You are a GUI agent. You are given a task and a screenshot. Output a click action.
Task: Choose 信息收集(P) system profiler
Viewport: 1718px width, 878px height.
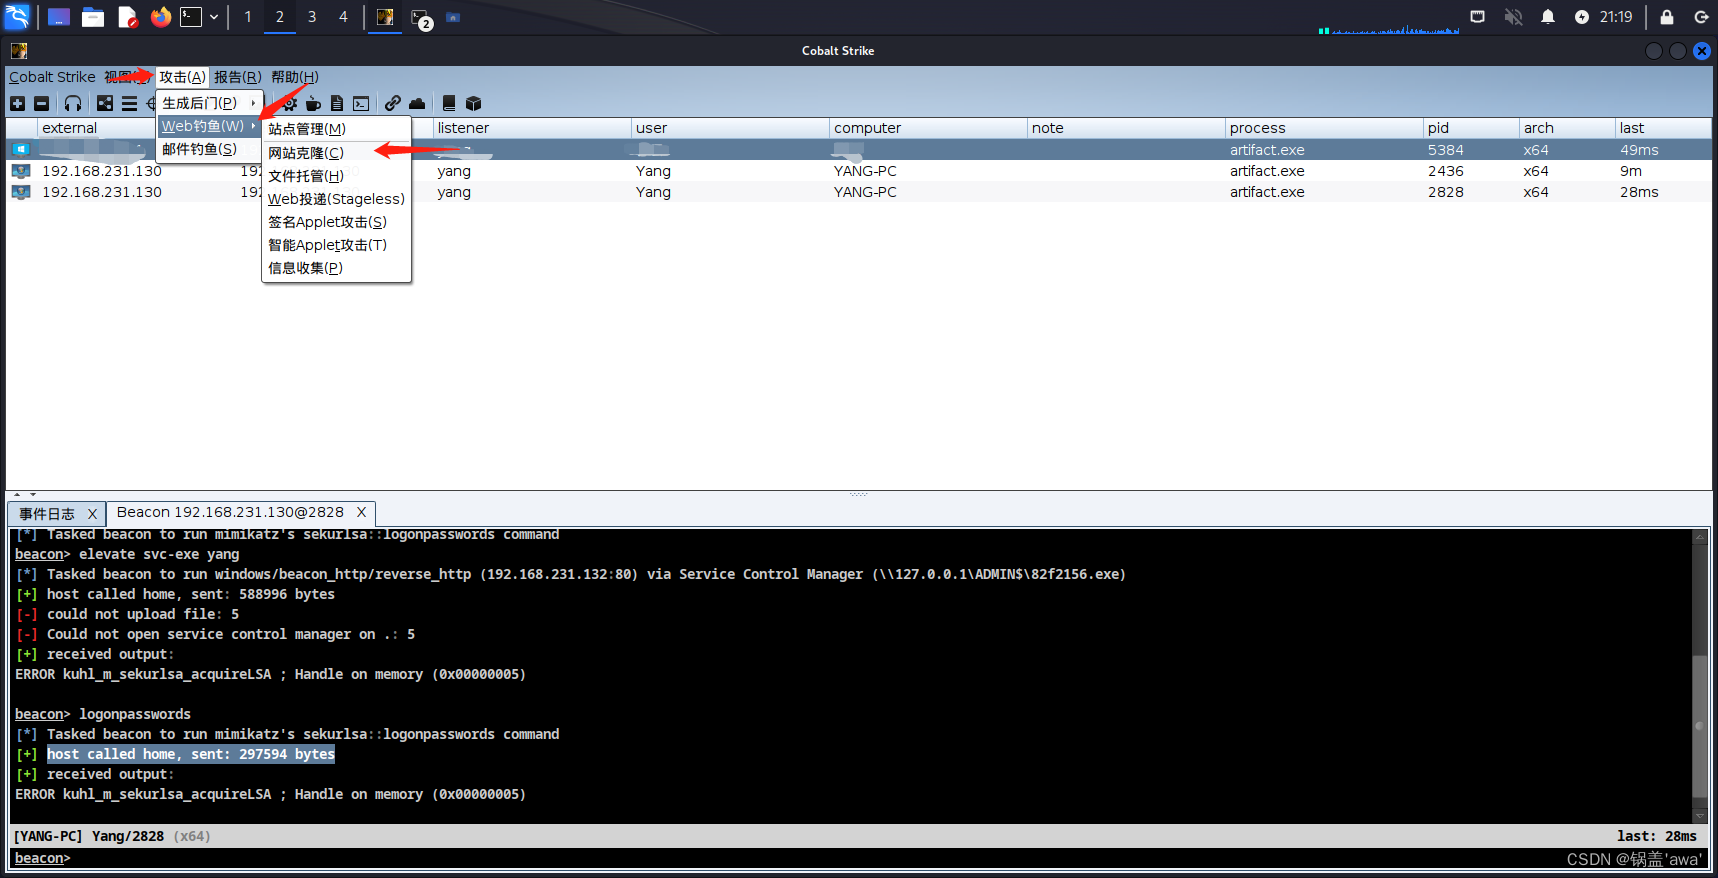[x=336, y=268]
